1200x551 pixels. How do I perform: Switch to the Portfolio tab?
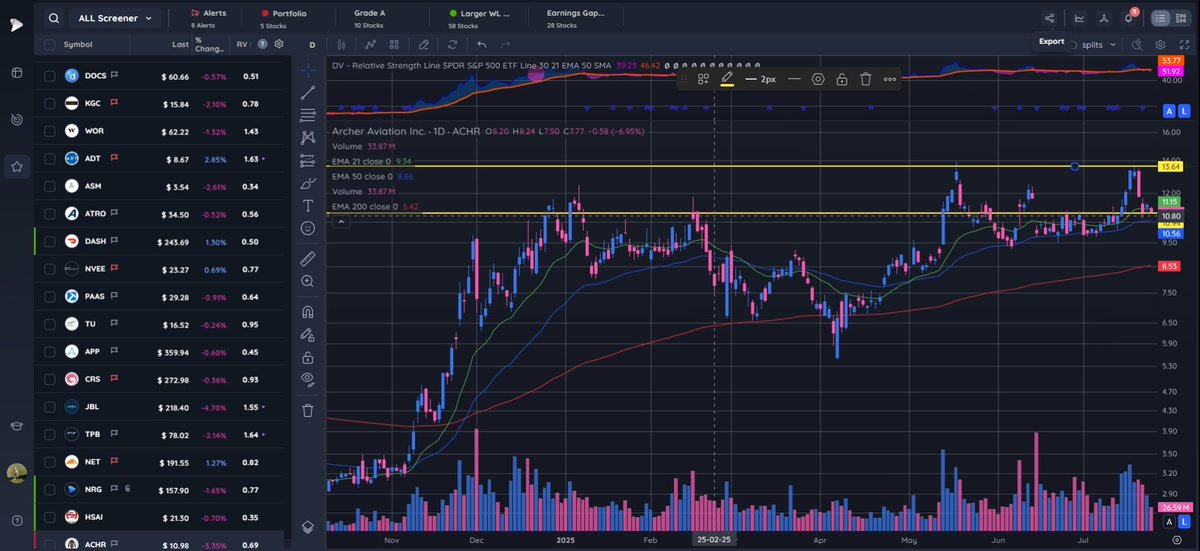coord(283,18)
